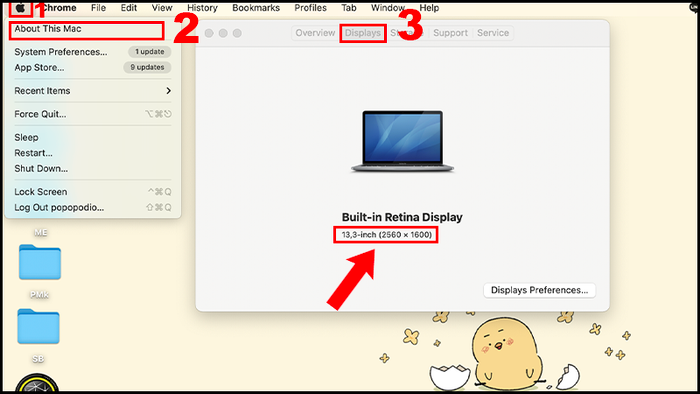This screenshot has width=700, height=394.
Task: Open the Tab menu
Action: (x=349, y=8)
